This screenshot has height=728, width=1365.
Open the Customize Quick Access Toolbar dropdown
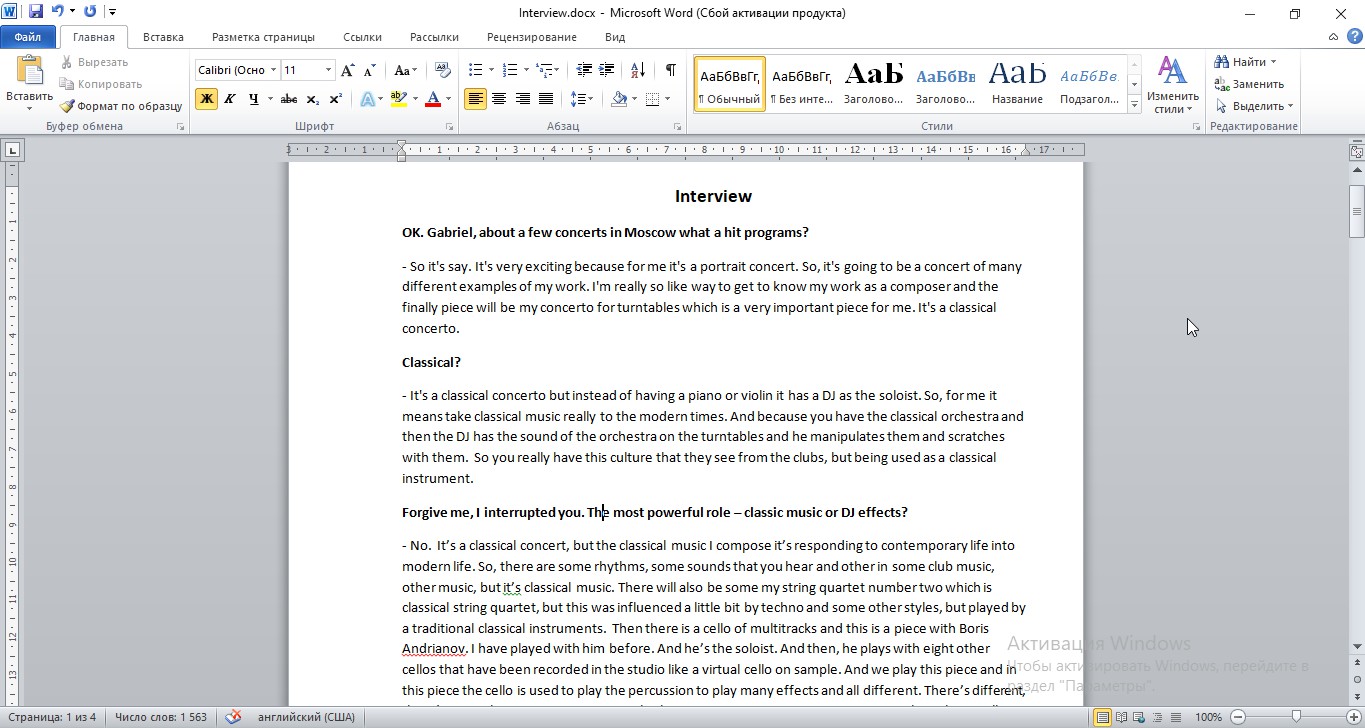(112, 12)
